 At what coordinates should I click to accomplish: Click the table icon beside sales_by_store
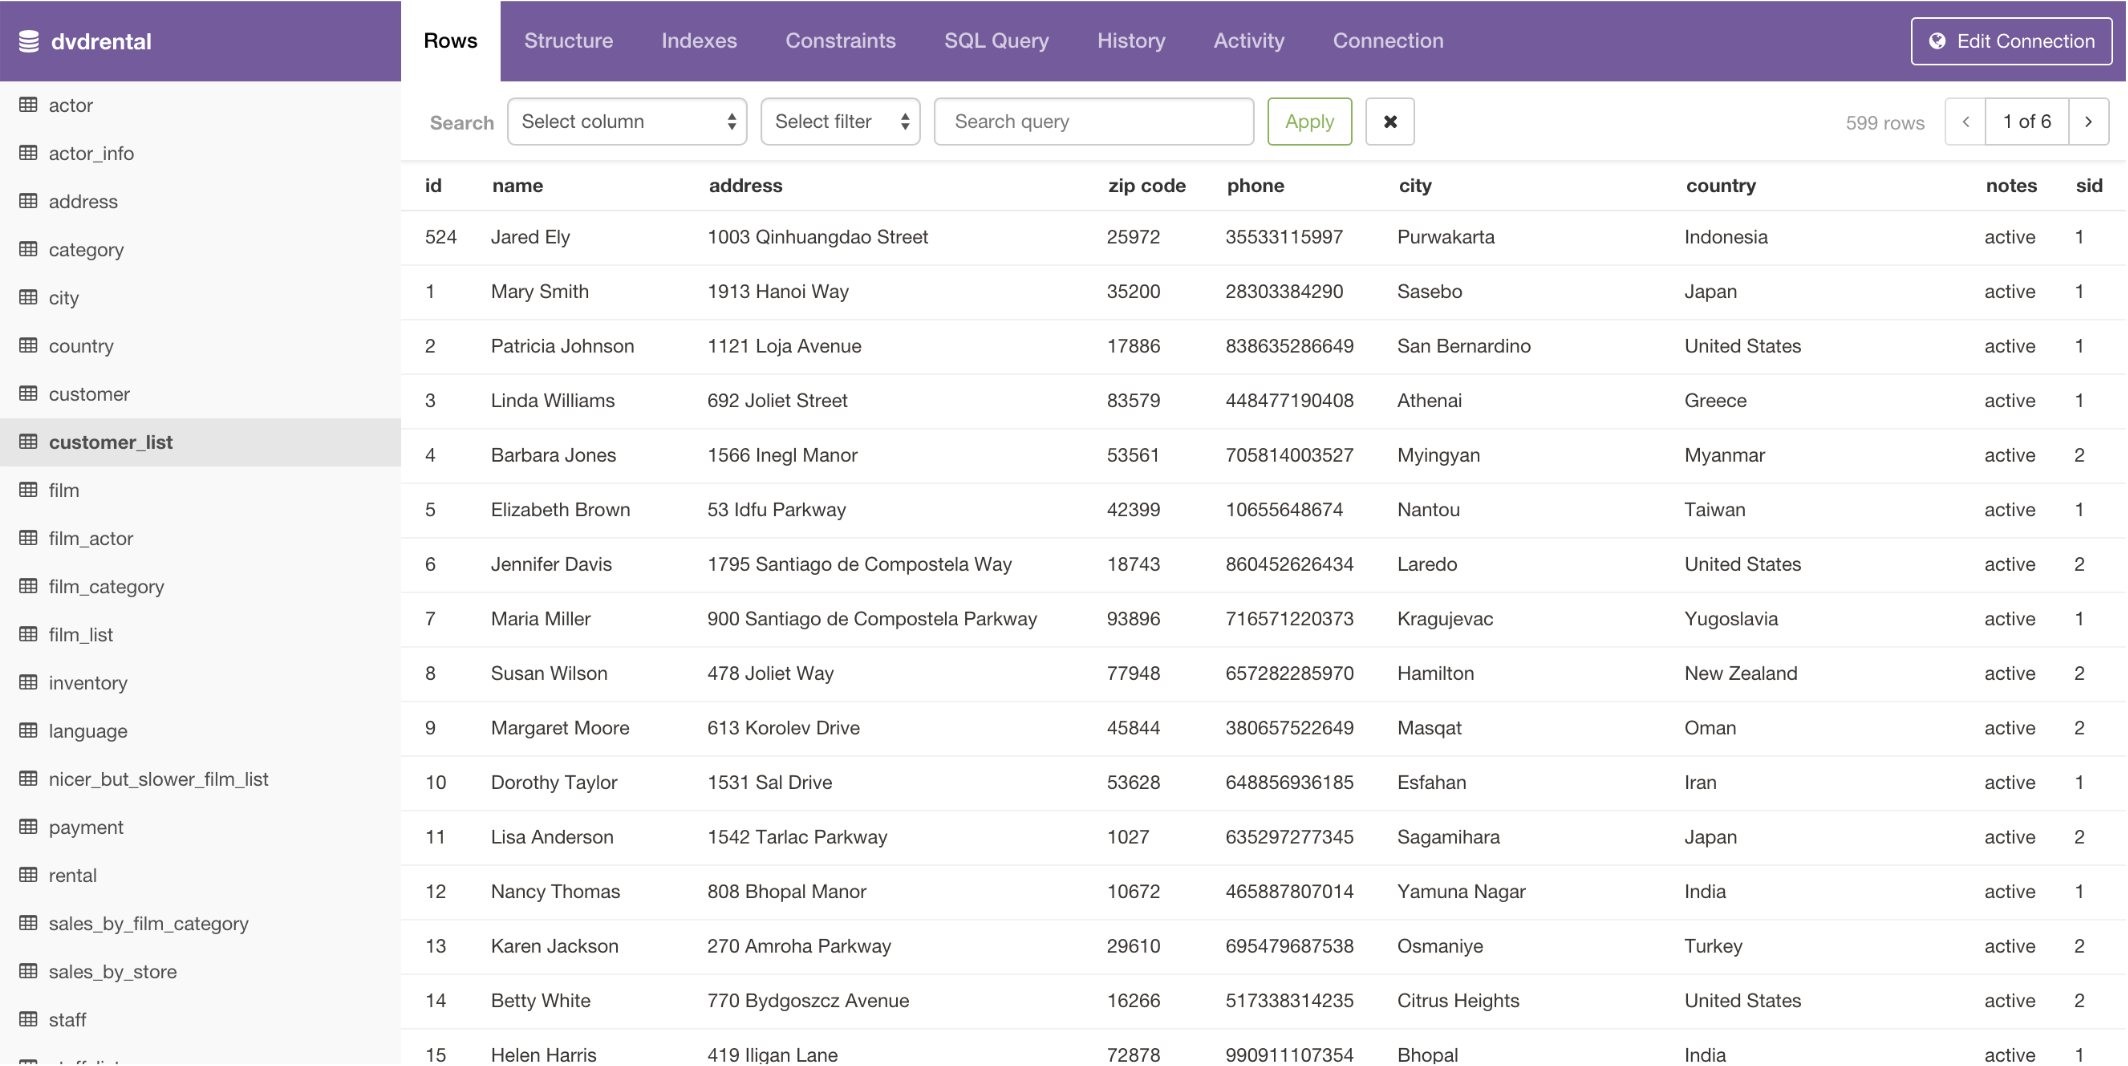pos(28,971)
